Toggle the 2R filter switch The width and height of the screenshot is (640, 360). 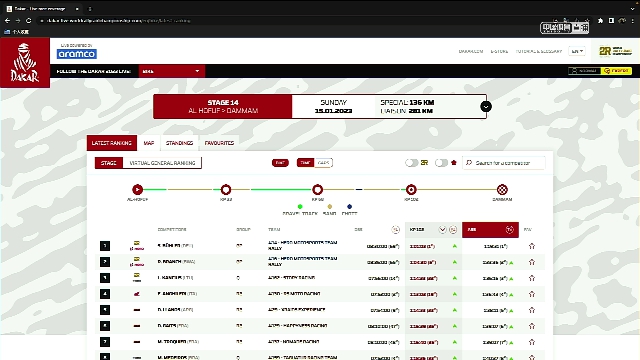(x=411, y=163)
